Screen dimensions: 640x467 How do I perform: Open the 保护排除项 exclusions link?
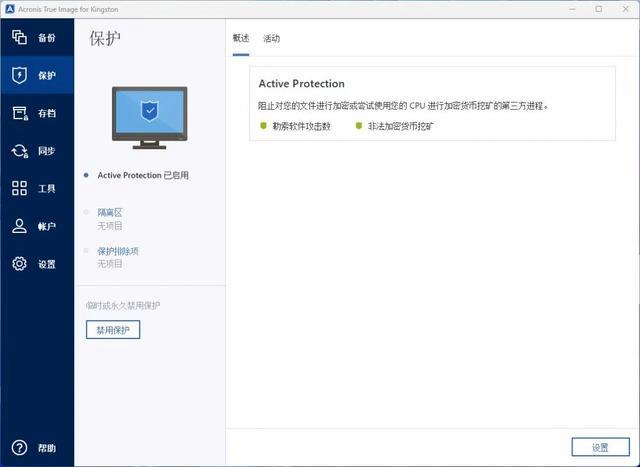[118, 251]
